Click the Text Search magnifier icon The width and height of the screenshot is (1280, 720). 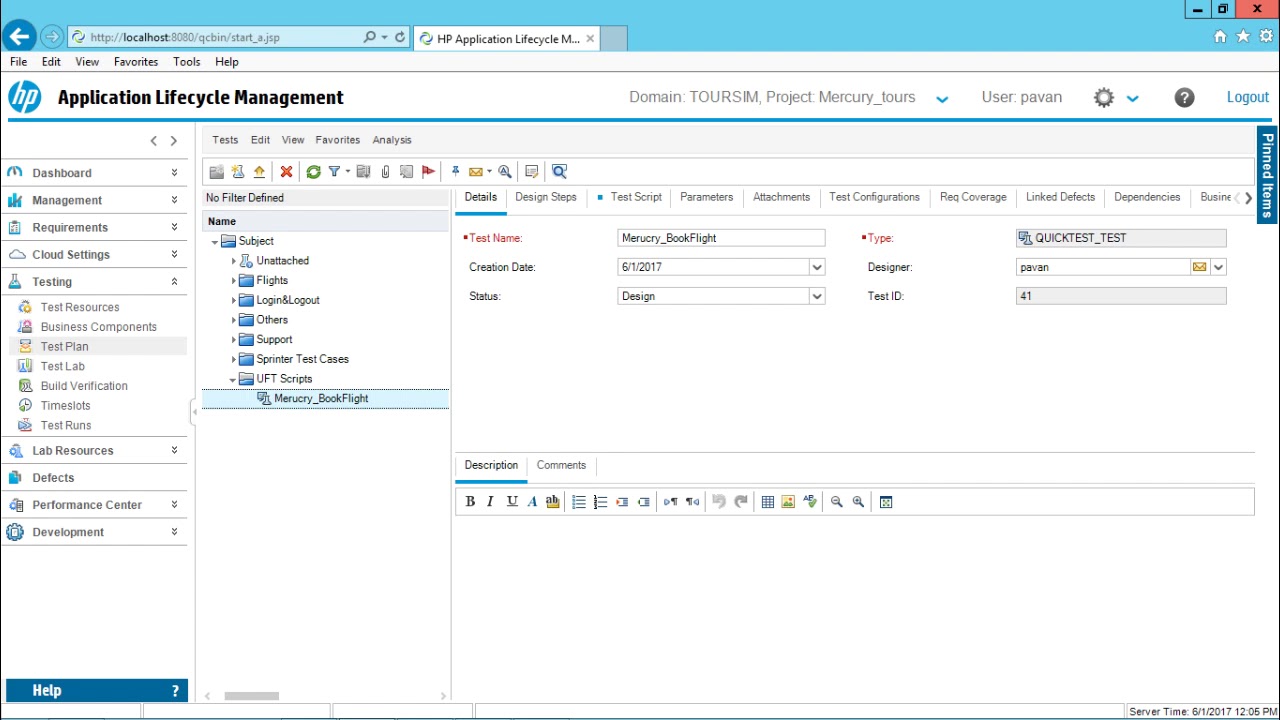(x=505, y=172)
